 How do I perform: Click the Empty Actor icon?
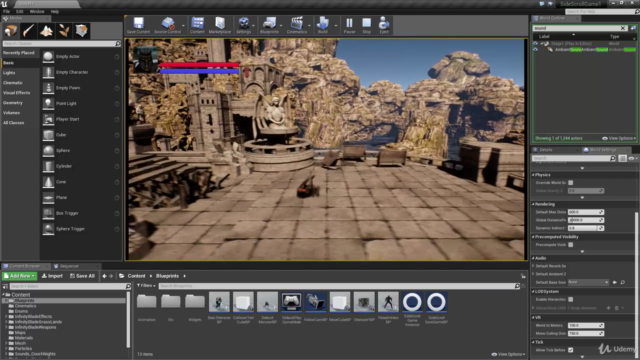click(x=48, y=57)
